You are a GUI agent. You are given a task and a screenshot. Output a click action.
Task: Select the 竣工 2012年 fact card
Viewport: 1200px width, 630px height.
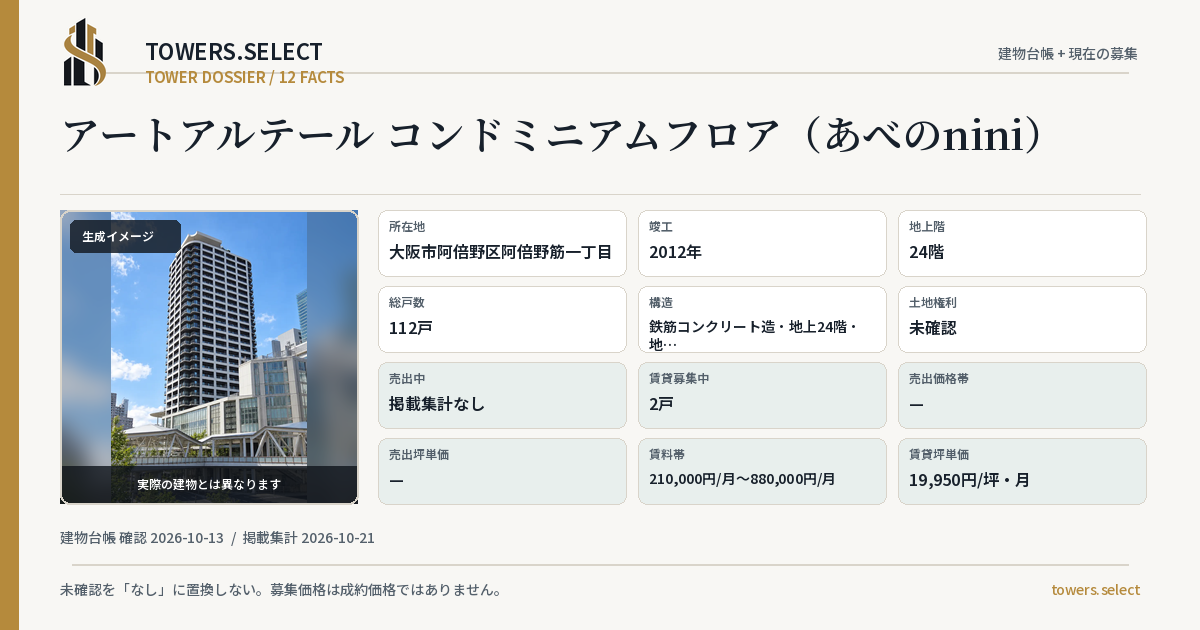pyautogui.click(x=762, y=243)
